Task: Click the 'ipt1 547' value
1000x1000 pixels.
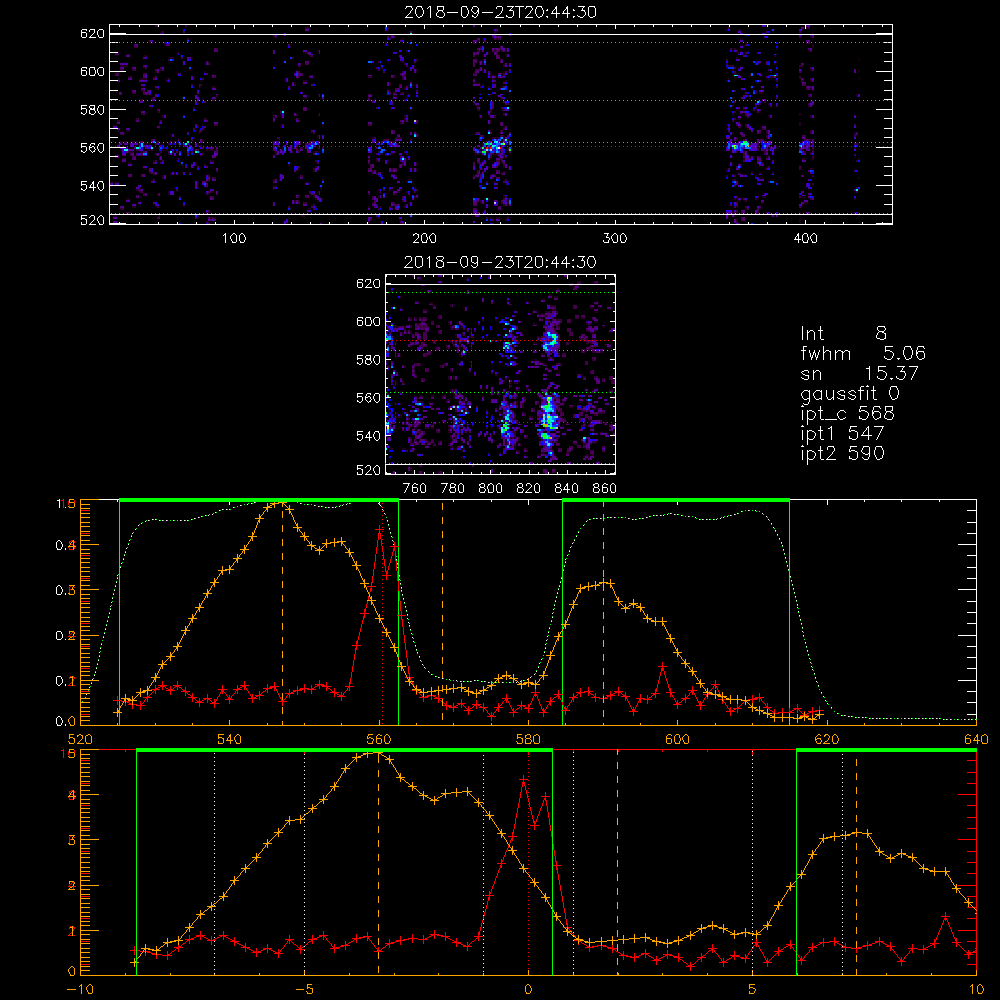Action: click(842, 434)
